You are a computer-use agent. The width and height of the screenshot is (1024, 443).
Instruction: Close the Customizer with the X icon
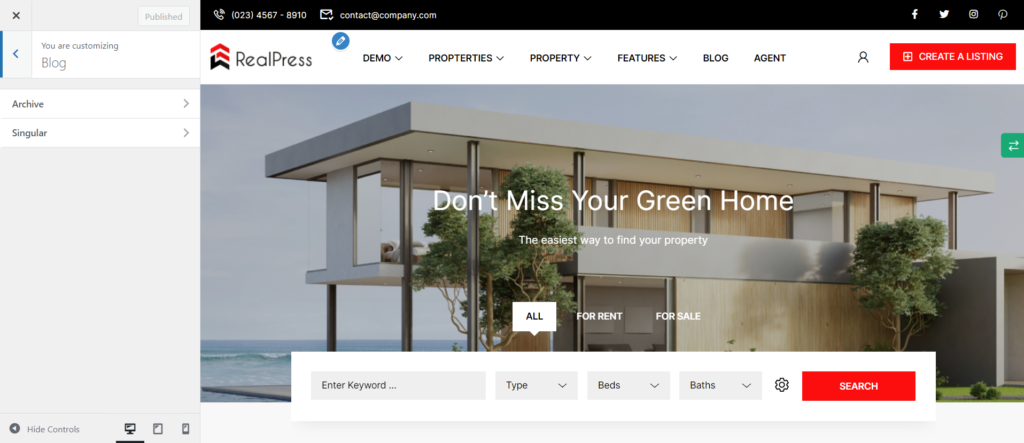tap(16, 16)
